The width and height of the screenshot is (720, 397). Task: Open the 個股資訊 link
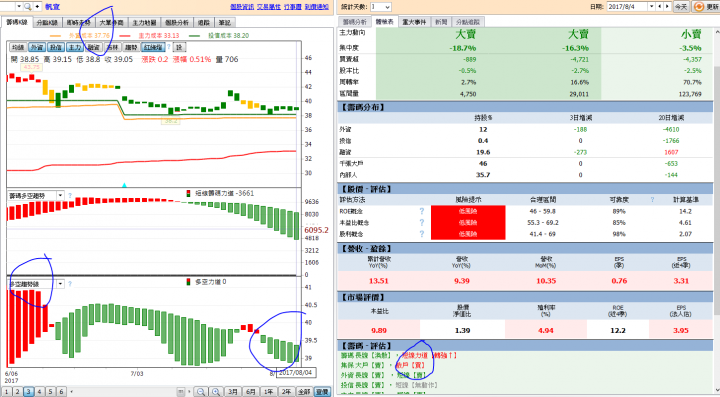[242, 7]
